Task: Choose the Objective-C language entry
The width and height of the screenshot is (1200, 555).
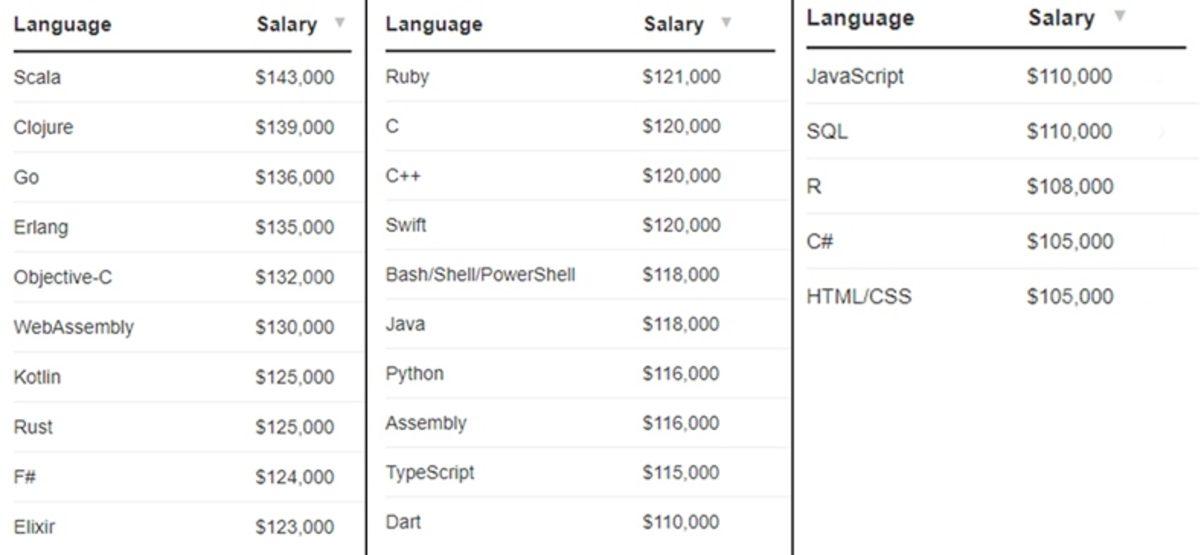Action: tap(63, 278)
